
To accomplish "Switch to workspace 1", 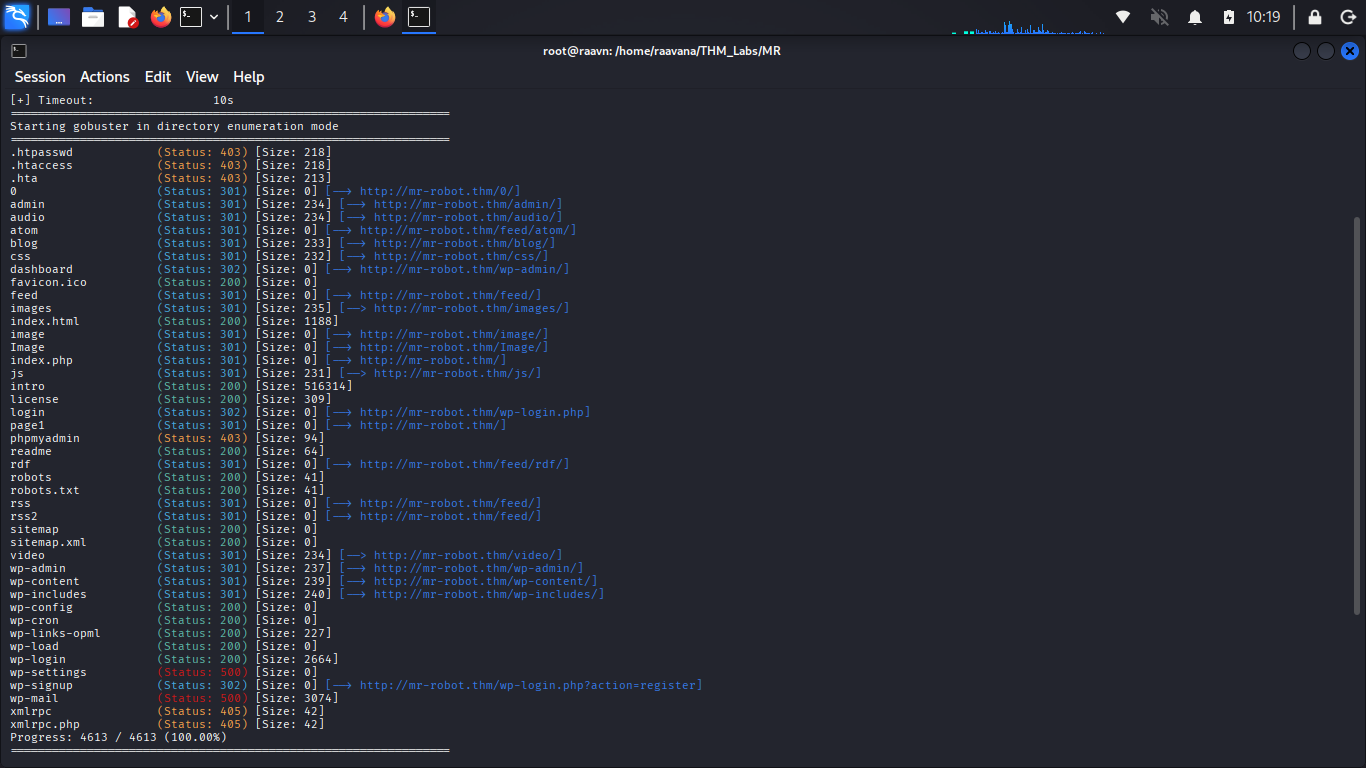I will (248, 17).
